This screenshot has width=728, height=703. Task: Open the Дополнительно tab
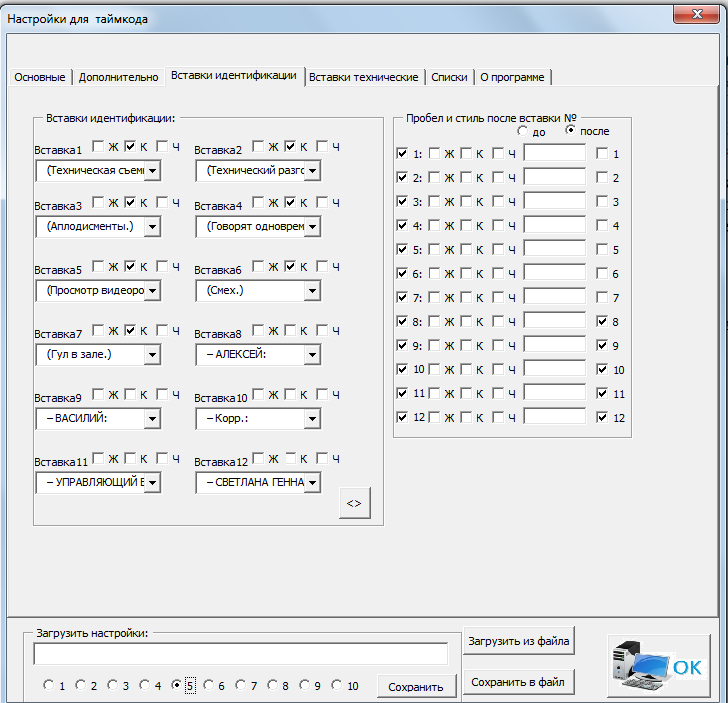(x=118, y=77)
